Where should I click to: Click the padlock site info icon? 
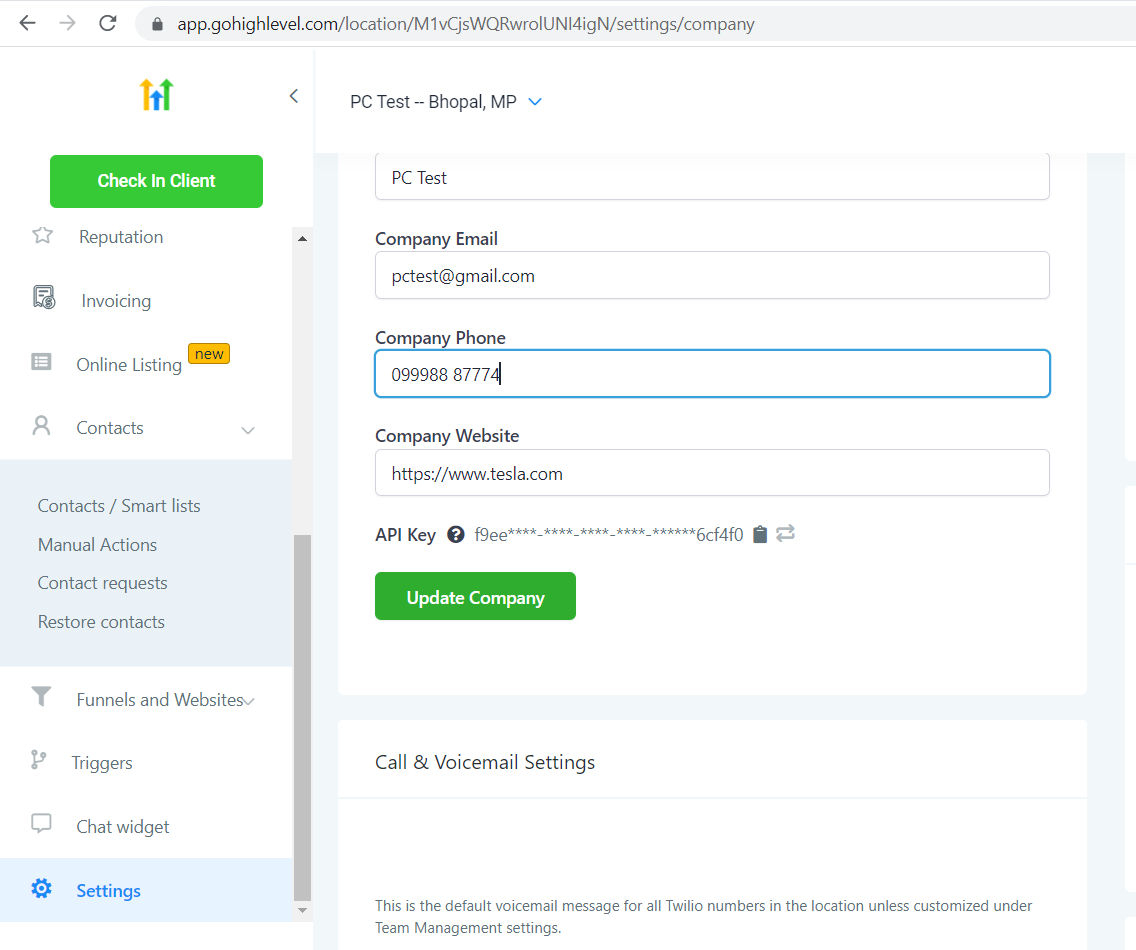[x=157, y=24]
